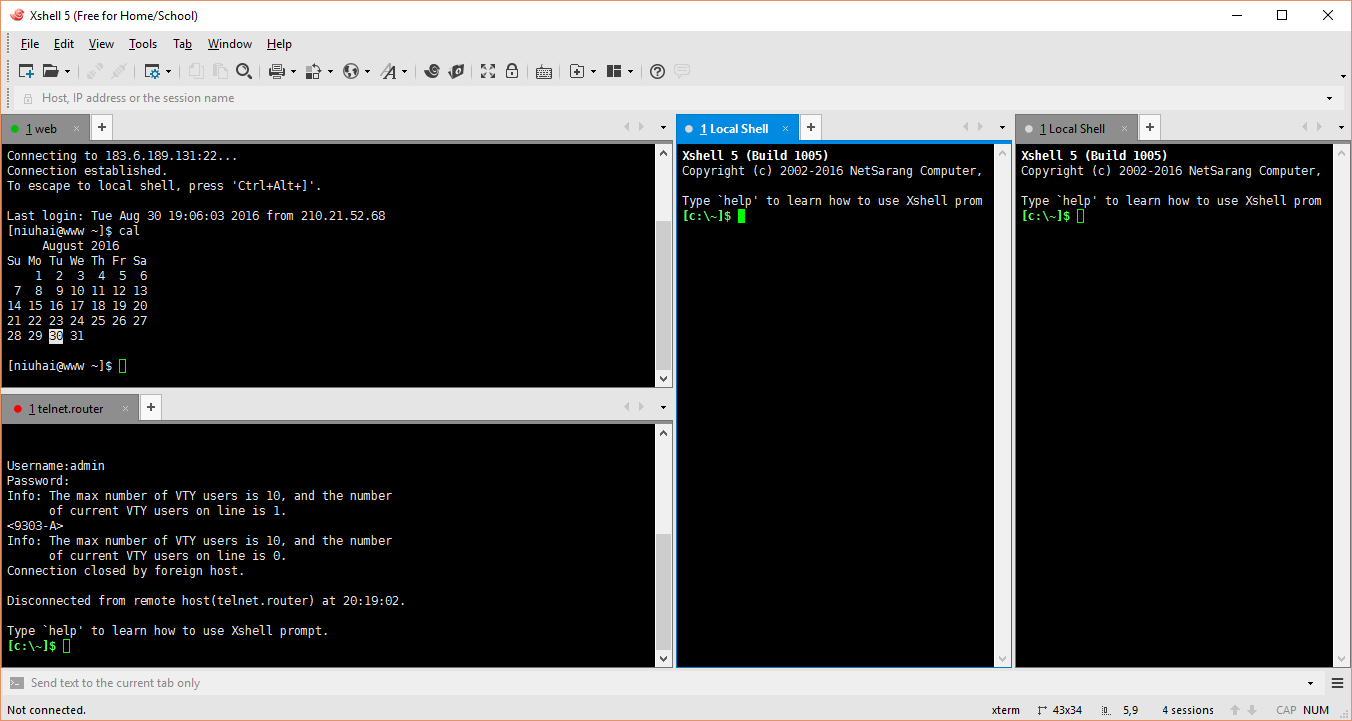Click the Font letter A icon
Screen dimensions: 1352x721
click(388, 71)
